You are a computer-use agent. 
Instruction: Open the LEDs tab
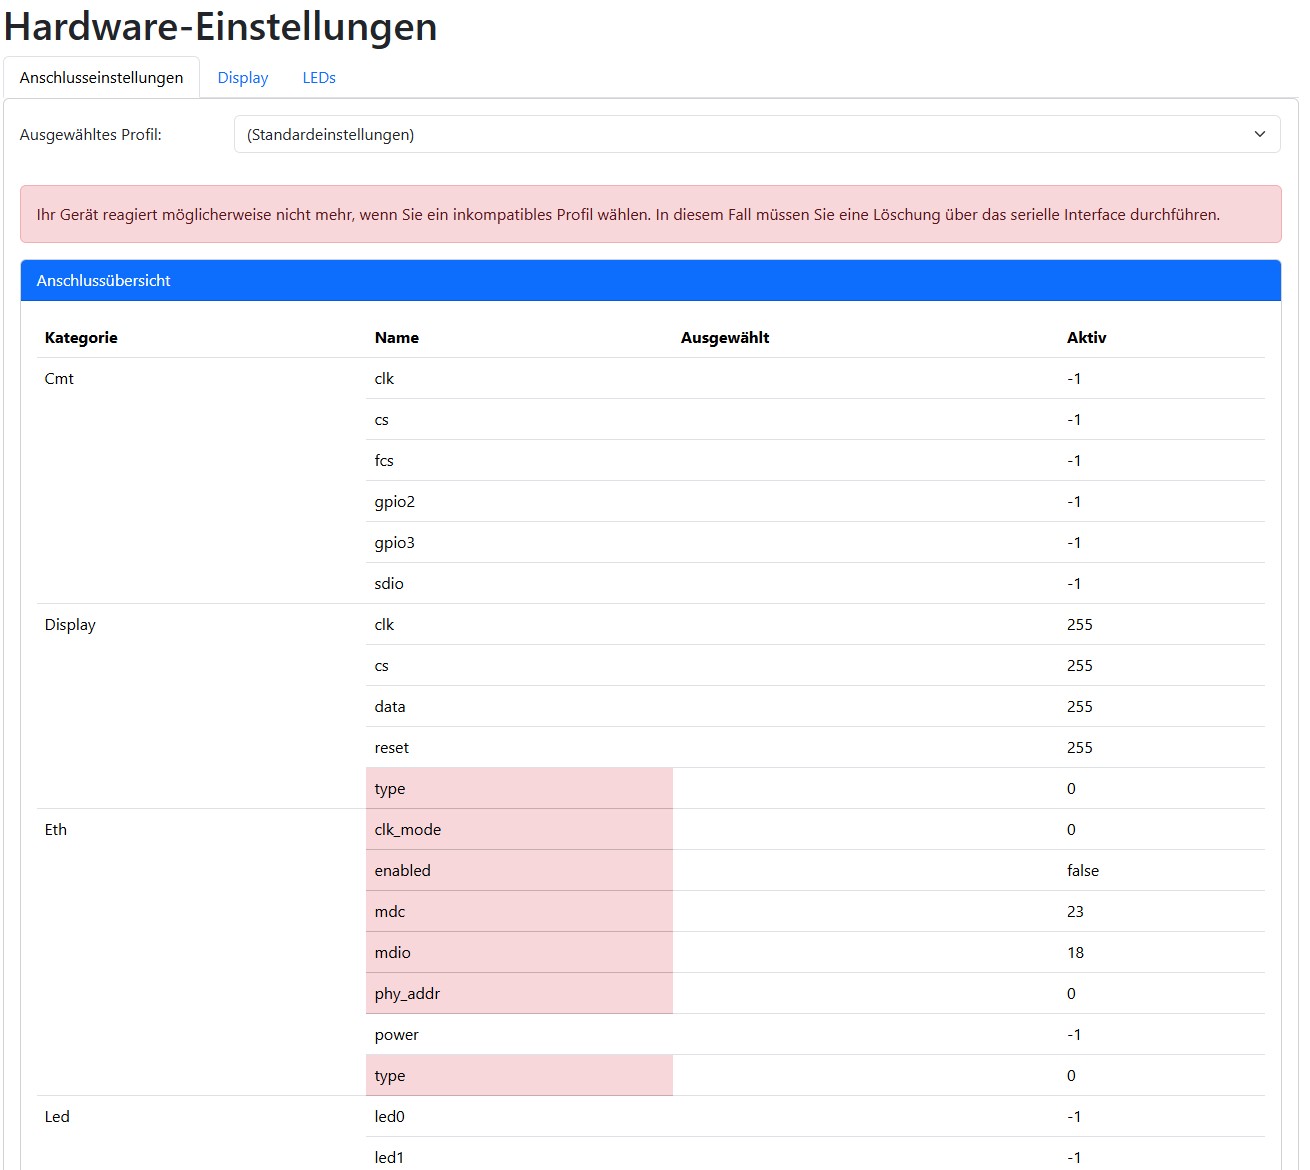point(319,78)
